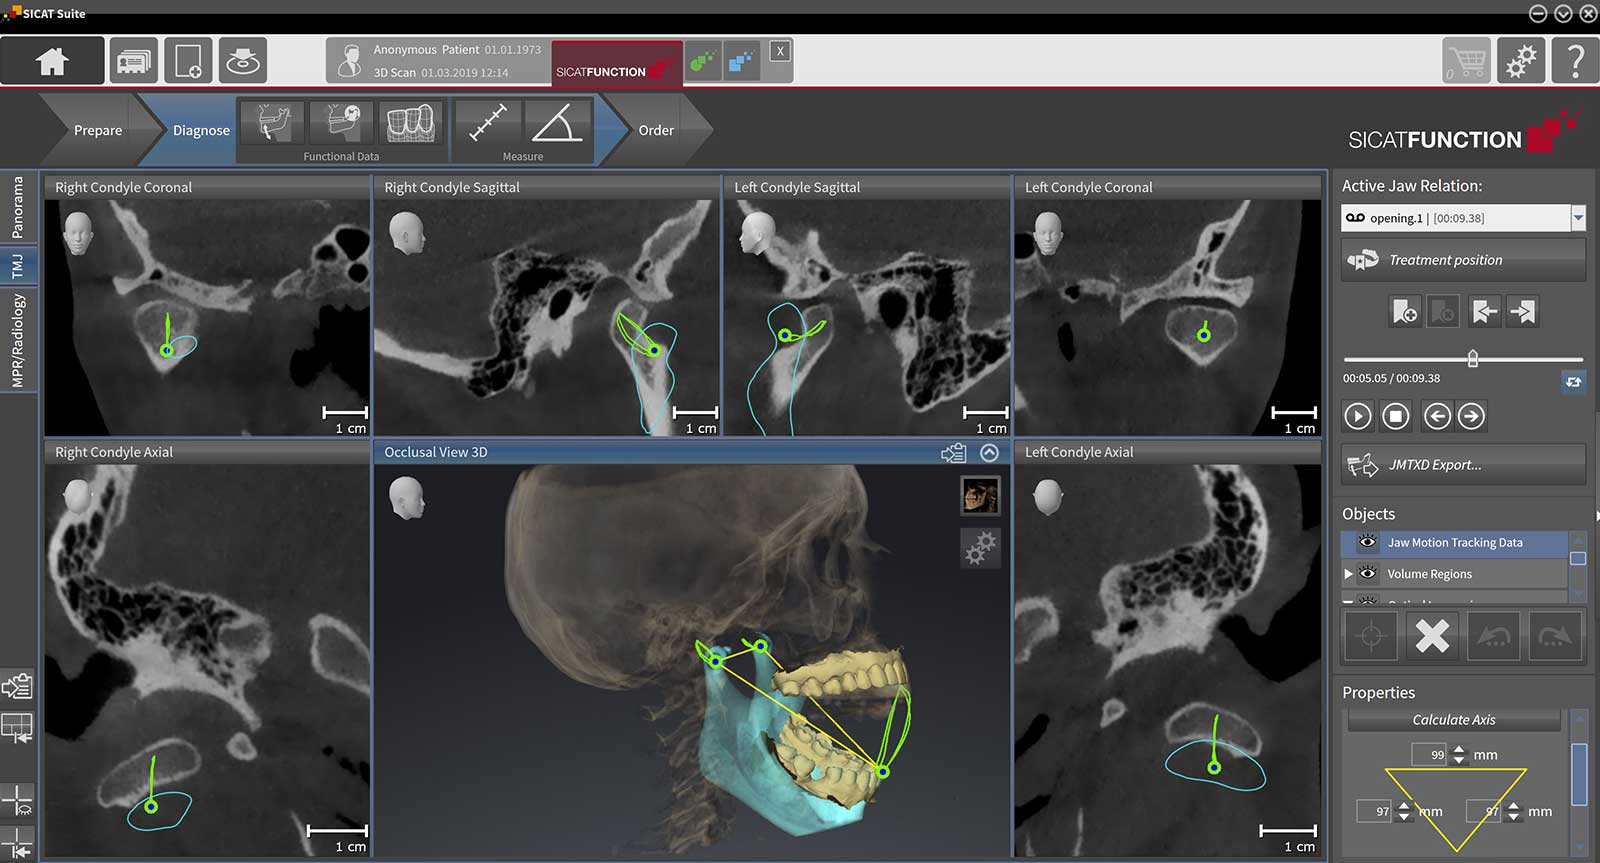Go to the SICAT Suite home screen

tap(52, 61)
